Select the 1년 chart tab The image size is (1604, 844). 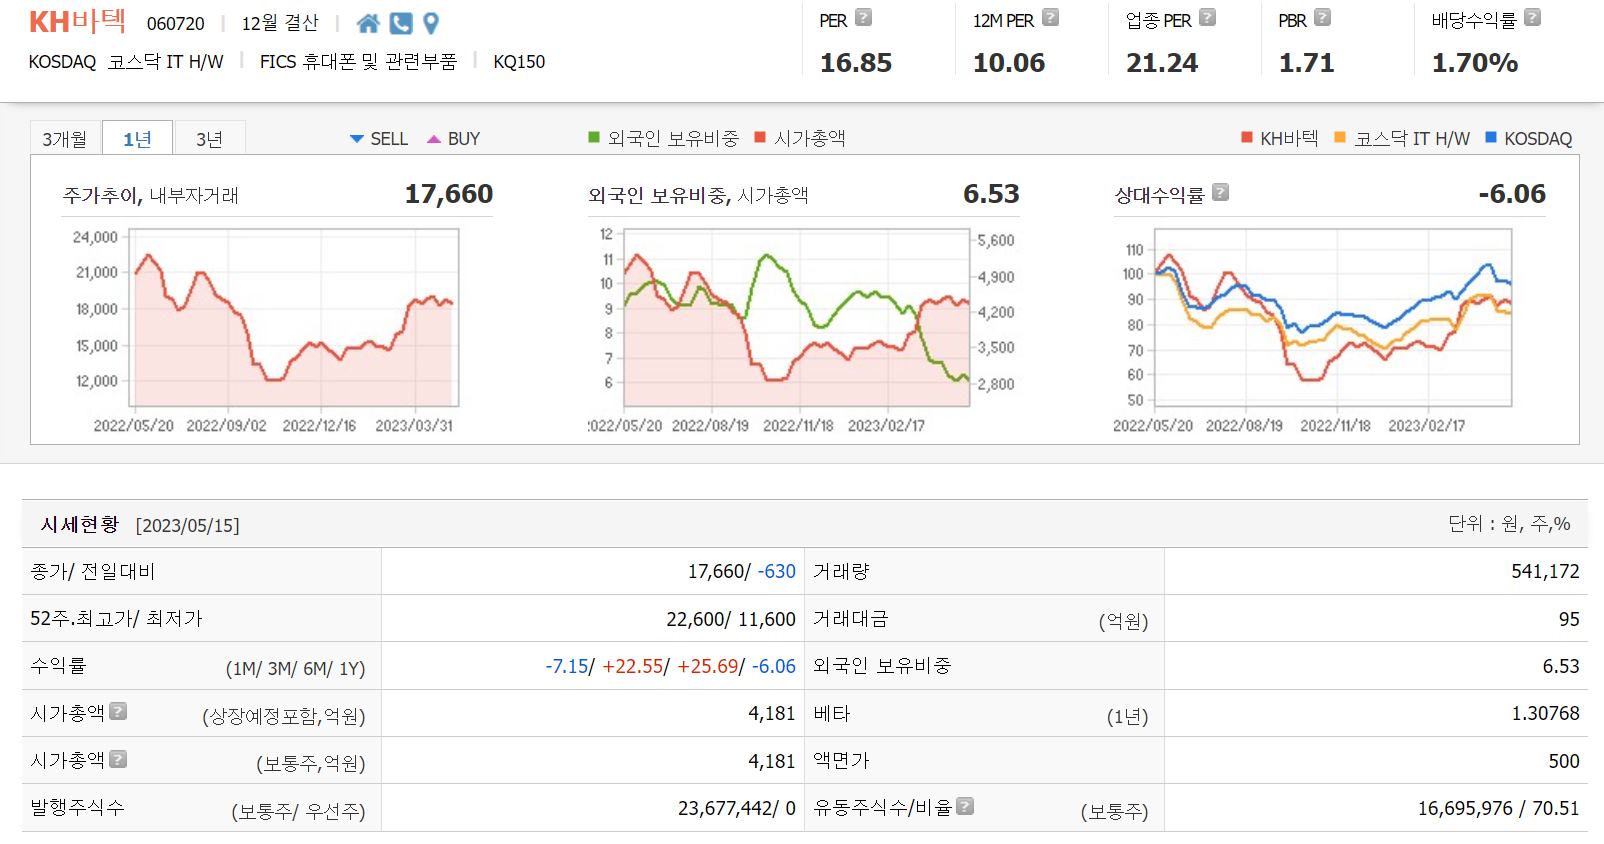click(137, 138)
